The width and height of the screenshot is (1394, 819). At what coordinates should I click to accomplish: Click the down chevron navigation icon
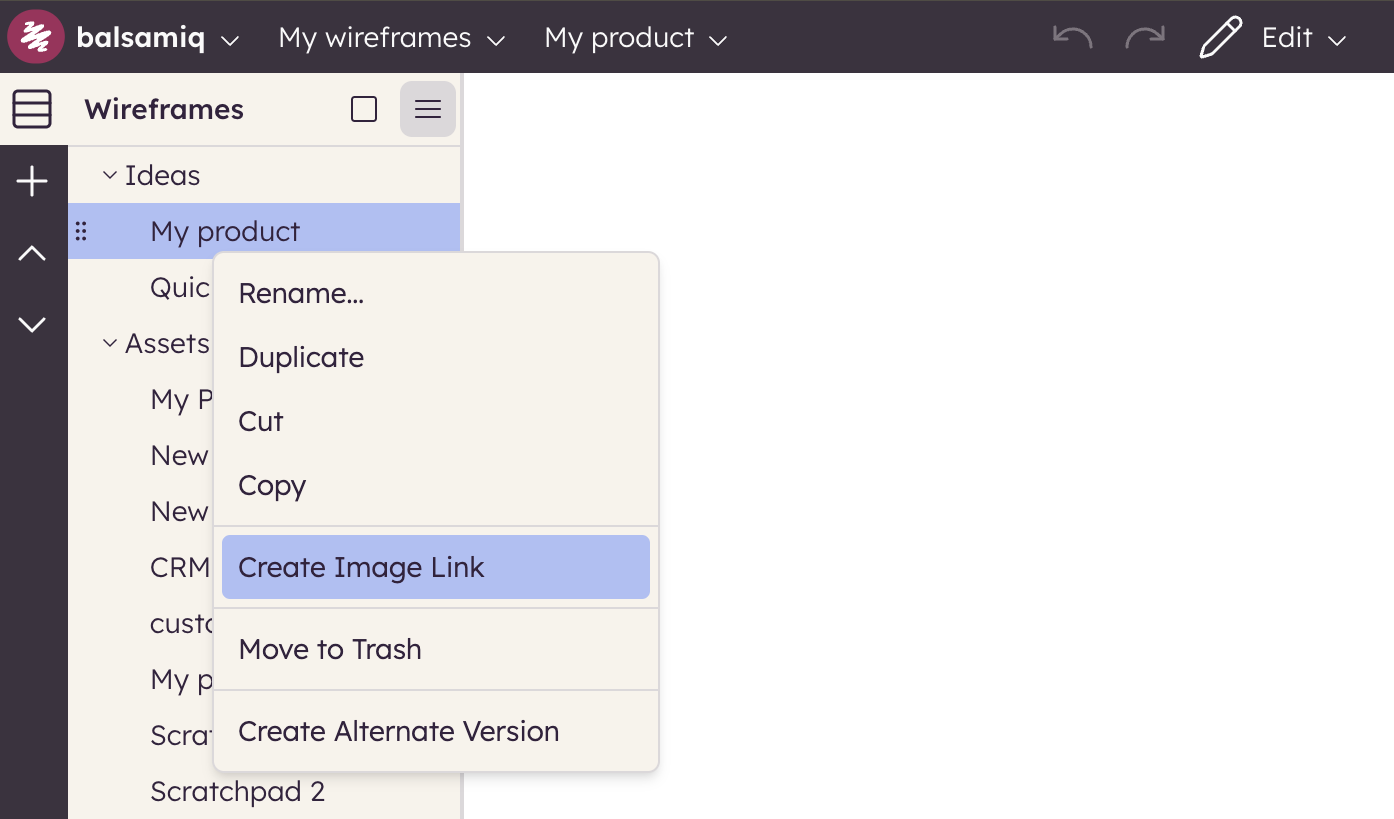(32, 324)
